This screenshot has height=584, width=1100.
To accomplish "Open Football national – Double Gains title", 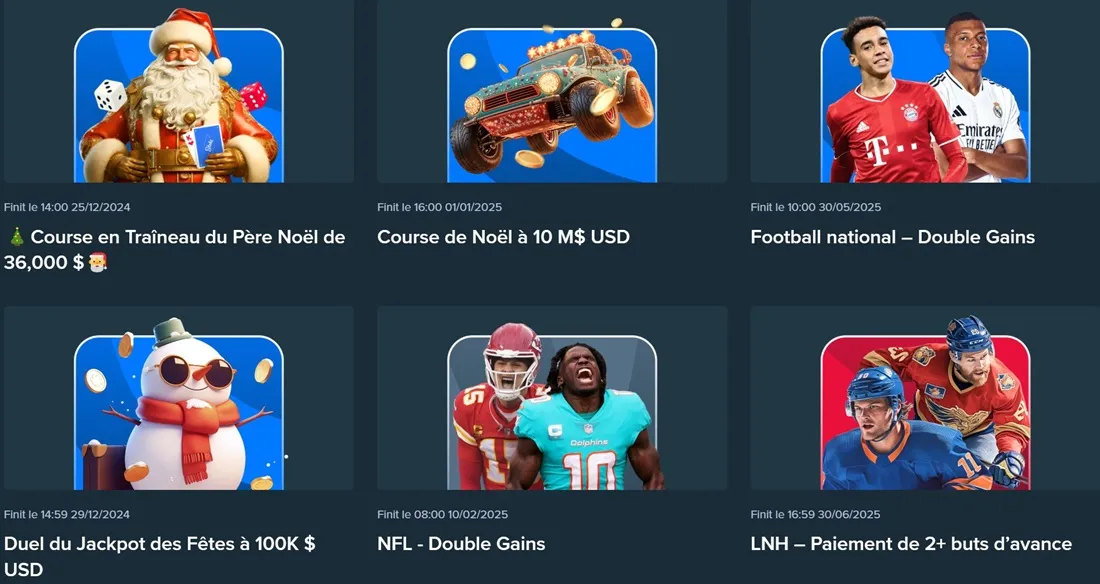I will [x=892, y=237].
